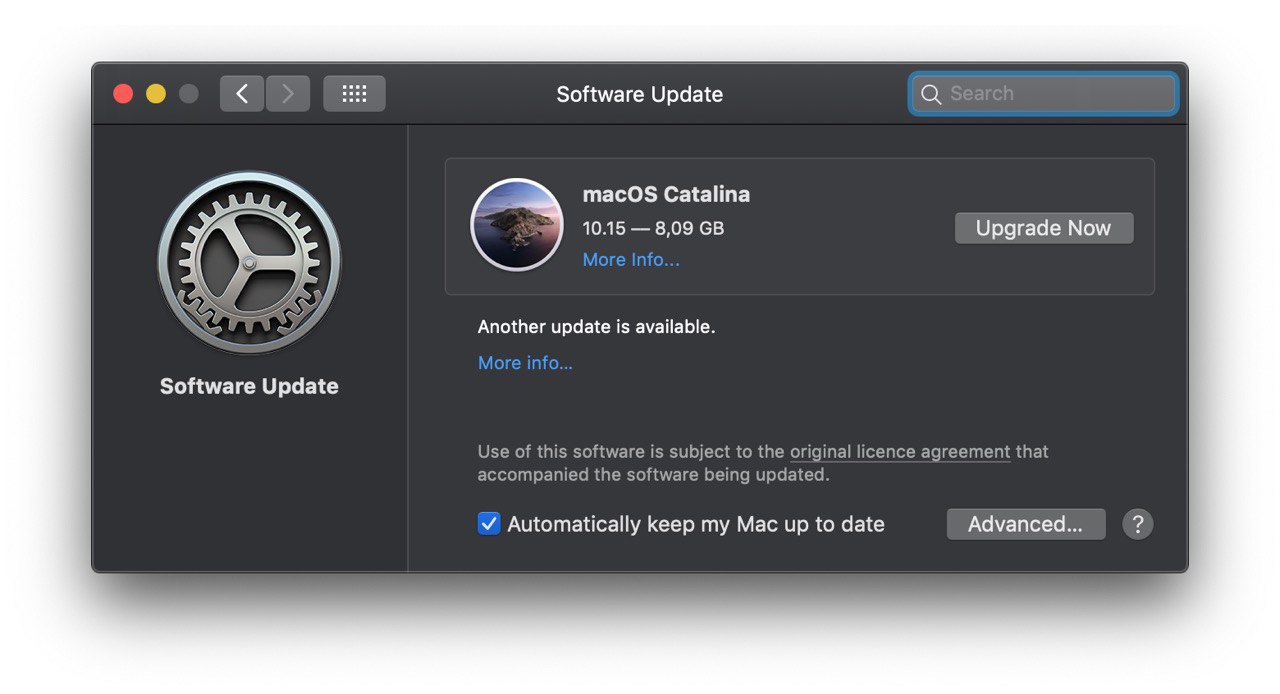Click the 'Another update is available.' text
1280x694 pixels.
(x=597, y=327)
